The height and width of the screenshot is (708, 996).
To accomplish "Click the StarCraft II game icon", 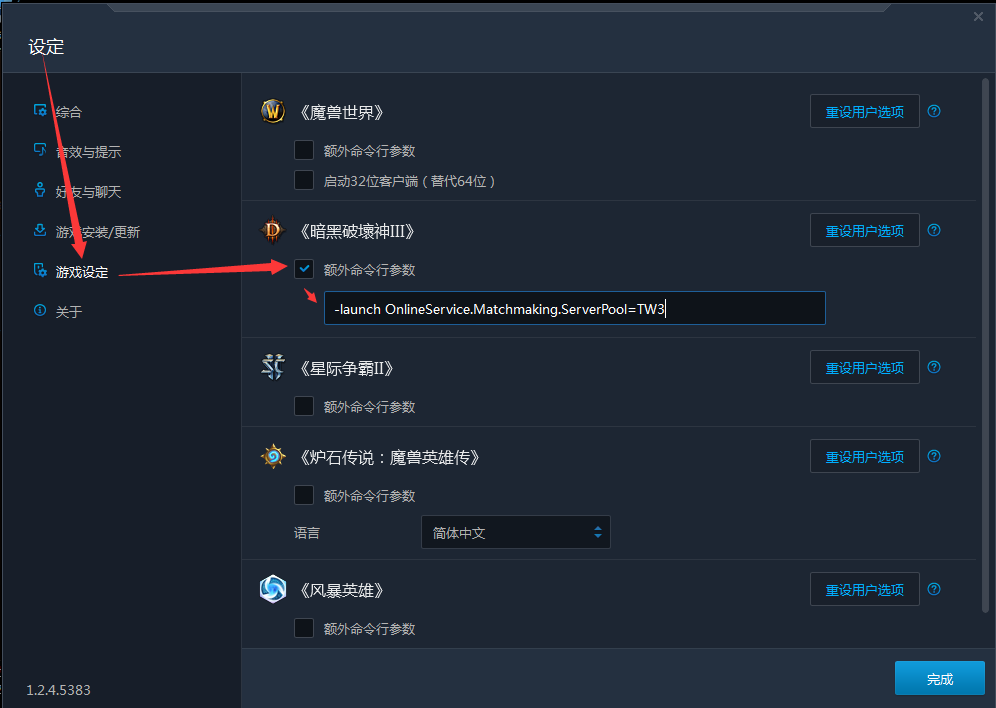I will click(x=273, y=367).
